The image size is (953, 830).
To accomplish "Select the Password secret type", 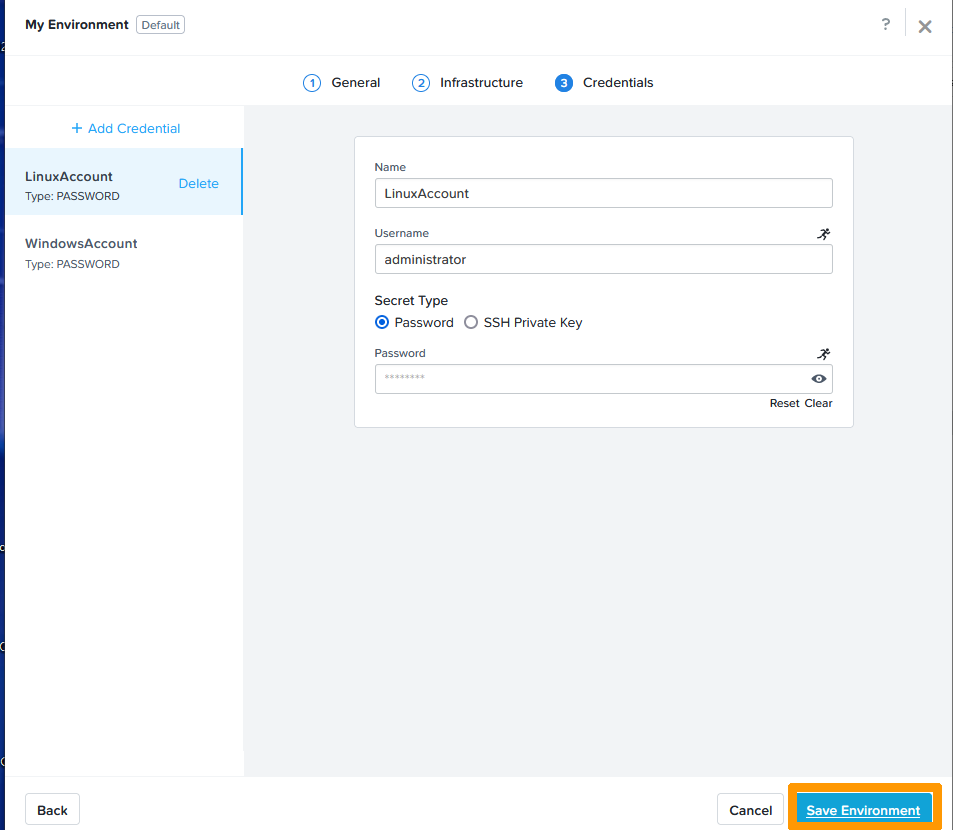I will pyautogui.click(x=381, y=322).
